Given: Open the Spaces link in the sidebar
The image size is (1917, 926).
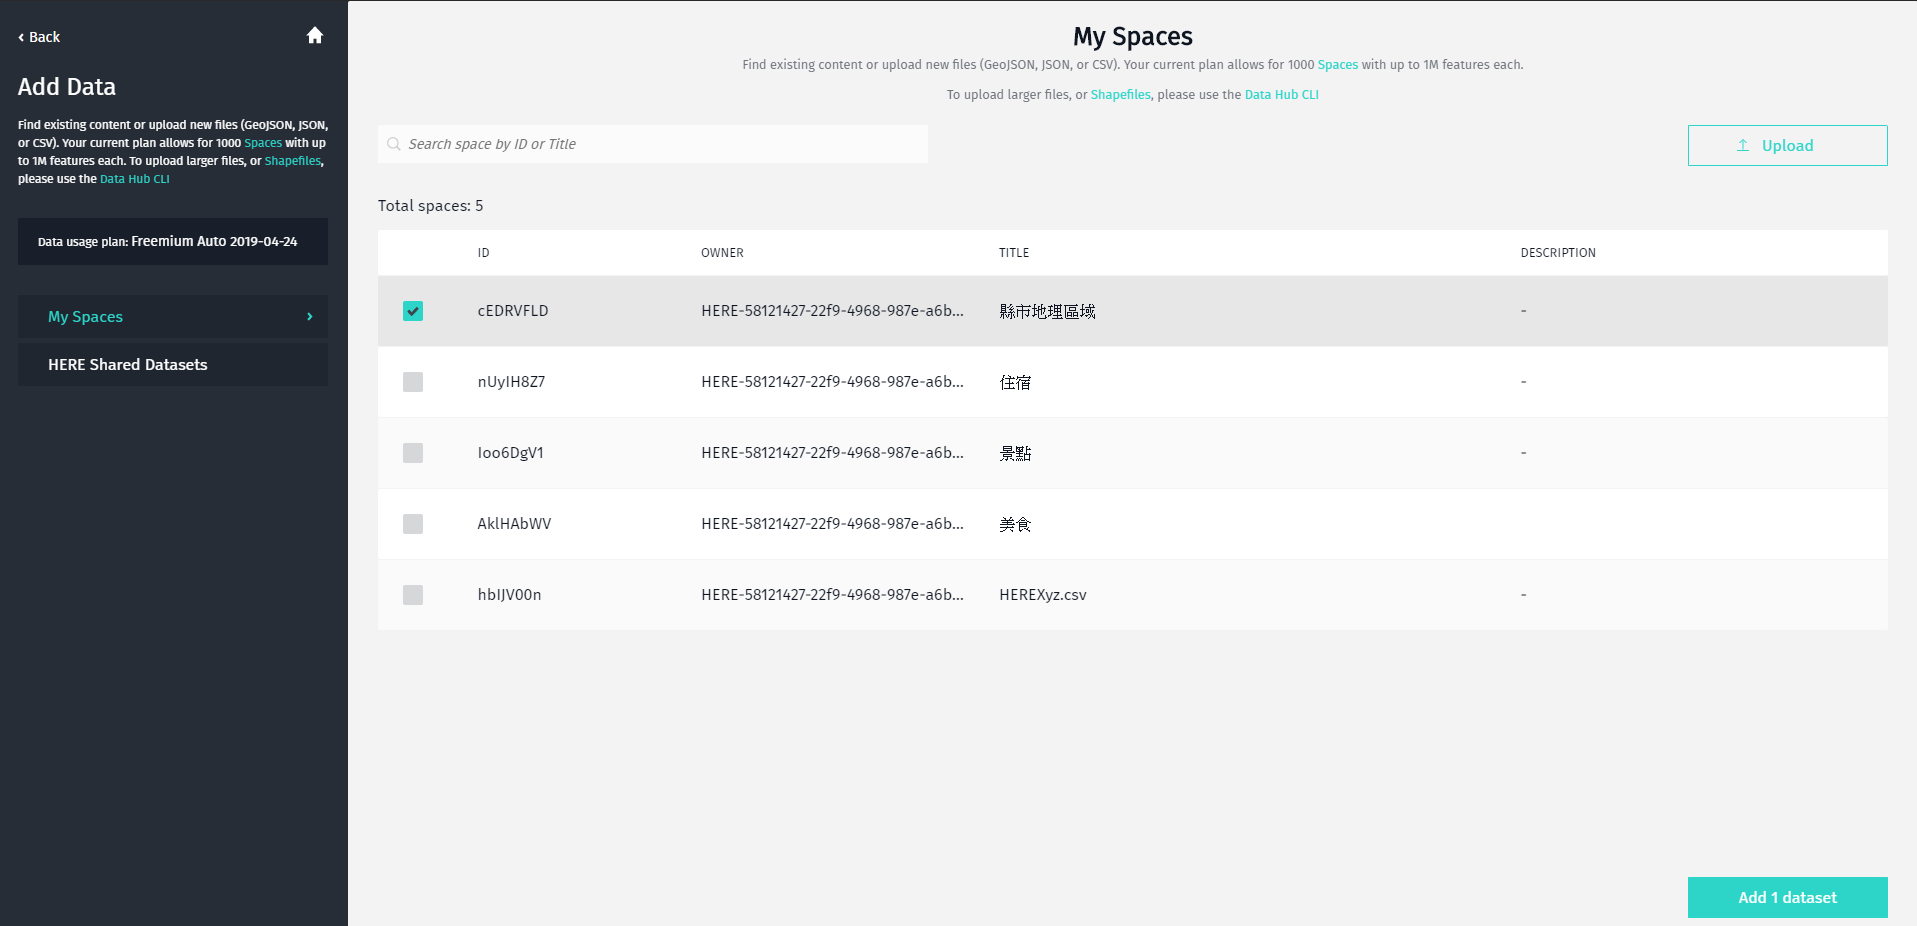Looking at the screenshot, I should click(x=263, y=143).
